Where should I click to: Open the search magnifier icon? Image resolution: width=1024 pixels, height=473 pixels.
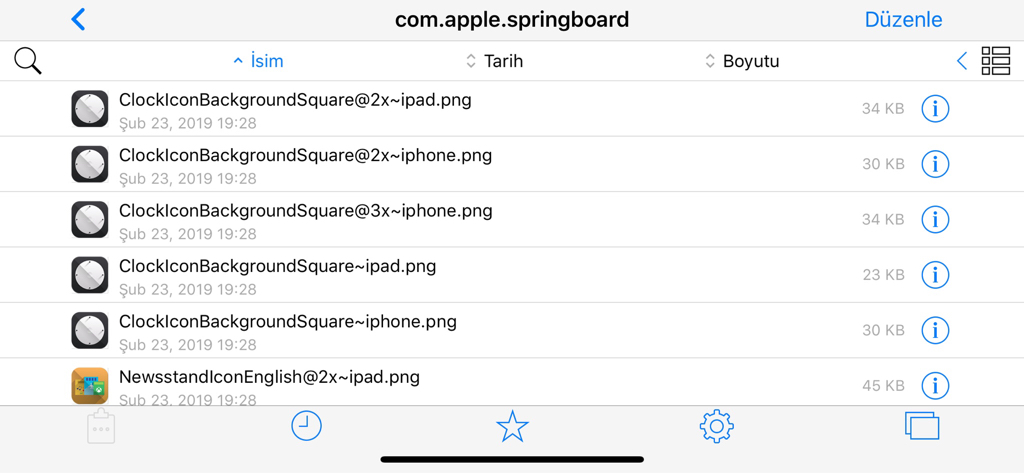(28, 61)
